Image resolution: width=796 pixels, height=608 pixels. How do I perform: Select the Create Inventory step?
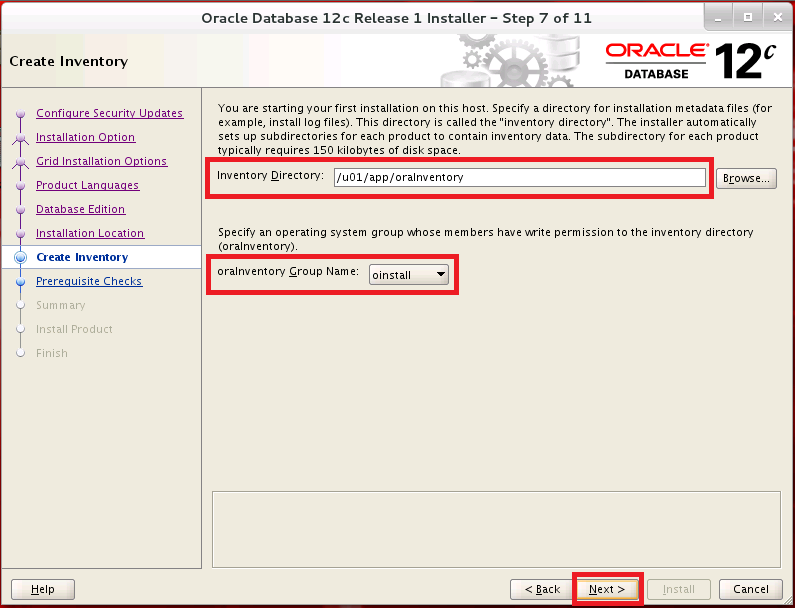(x=82, y=257)
